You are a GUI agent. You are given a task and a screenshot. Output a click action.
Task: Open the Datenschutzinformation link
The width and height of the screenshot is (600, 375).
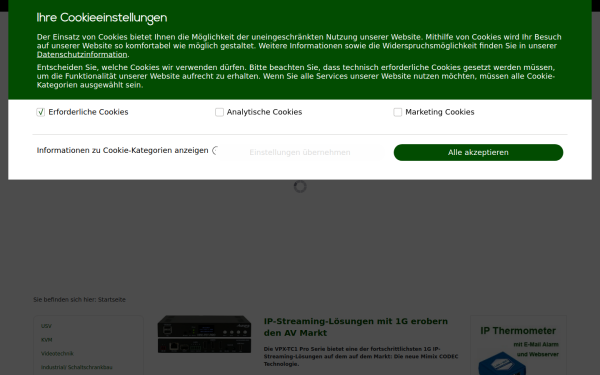(x=82, y=55)
